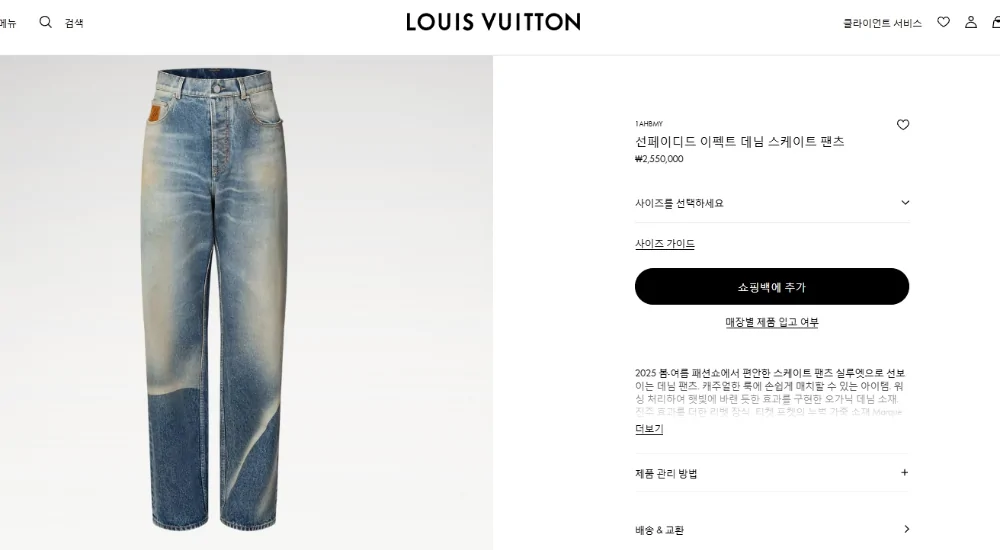Screen dimensions: 1000x550
Task: Open the wishlist heart icon in header
Action: 943,22
